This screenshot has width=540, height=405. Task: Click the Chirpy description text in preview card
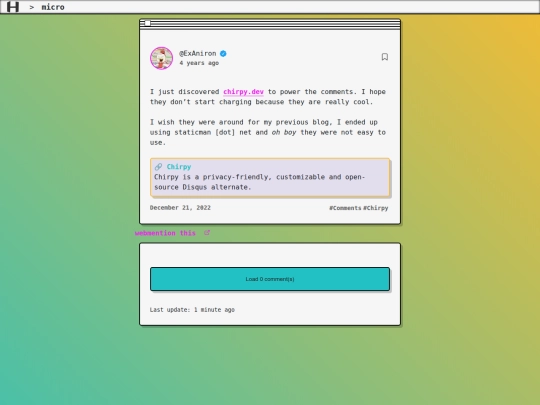click(x=259, y=182)
